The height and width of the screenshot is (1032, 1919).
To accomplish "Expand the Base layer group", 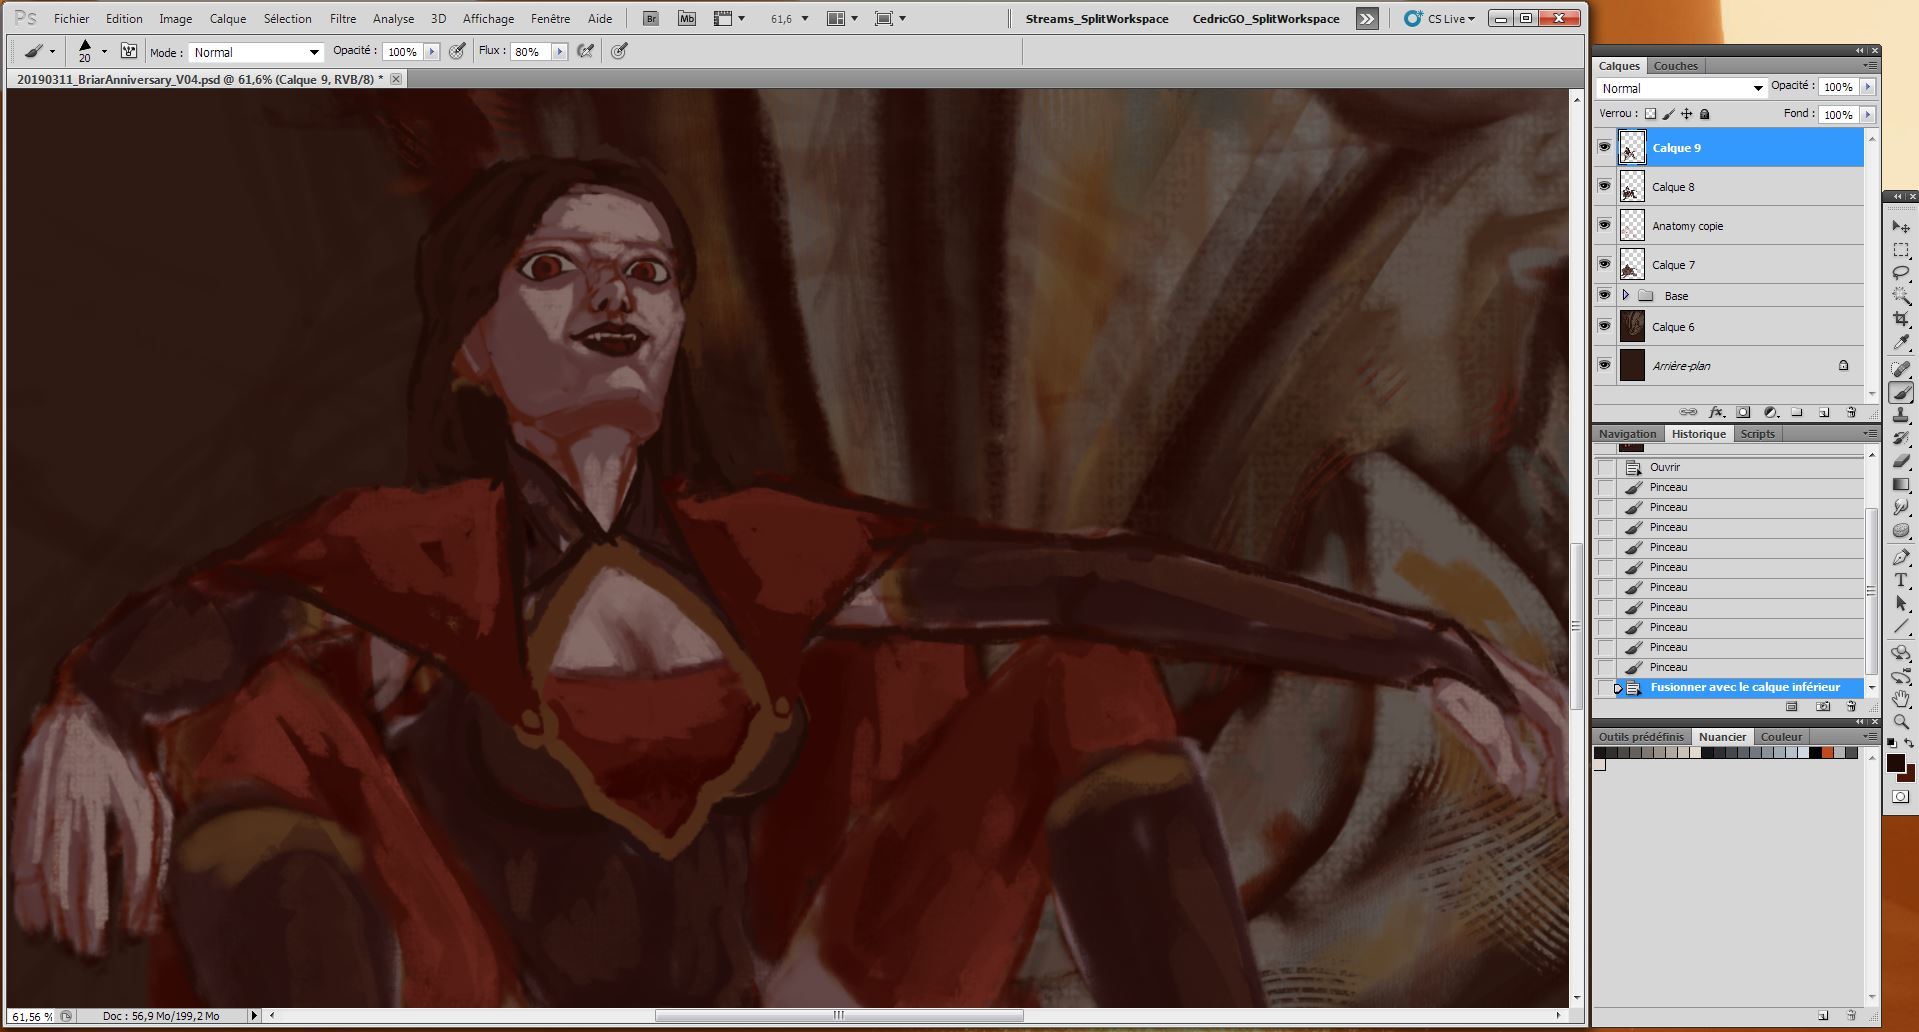I will [x=1626, y=295].
